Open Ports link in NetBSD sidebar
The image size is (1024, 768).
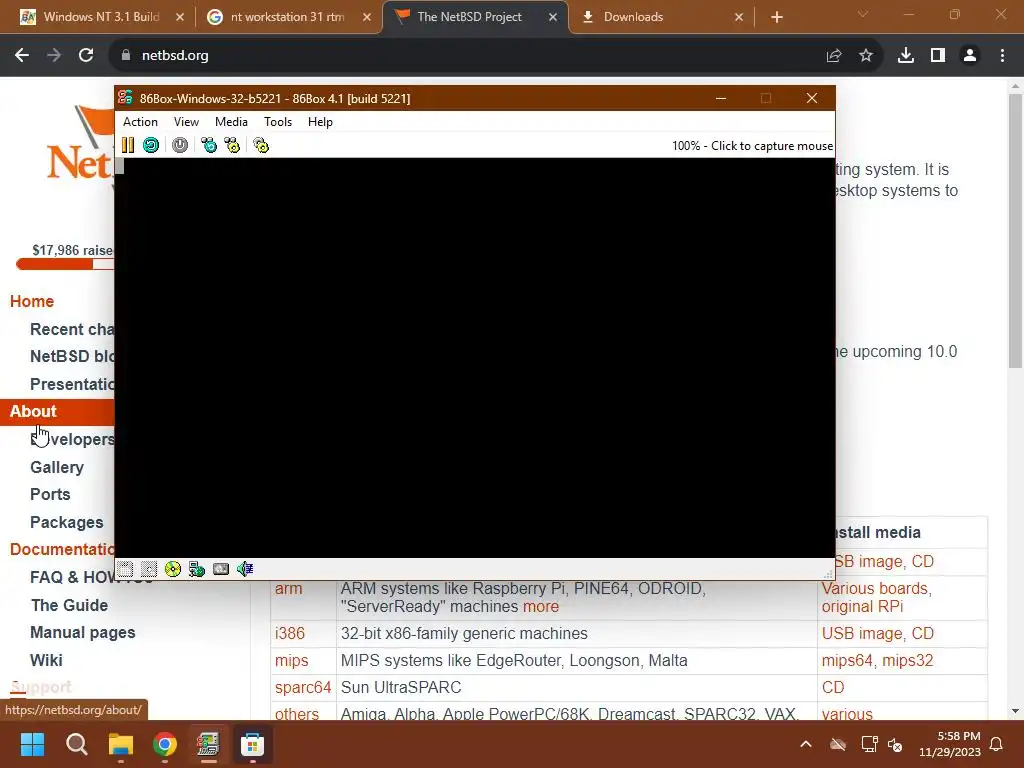(50, 494)
